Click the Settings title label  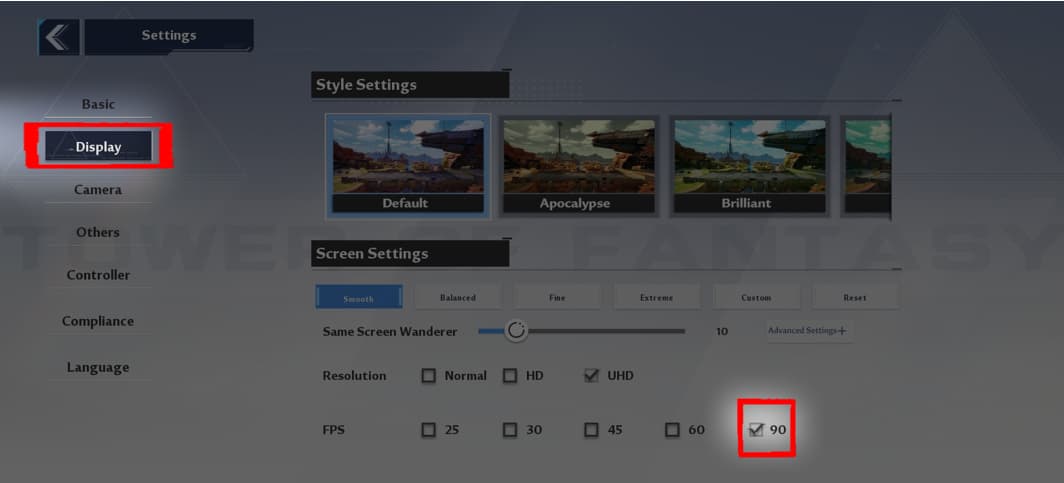point(169,35)
